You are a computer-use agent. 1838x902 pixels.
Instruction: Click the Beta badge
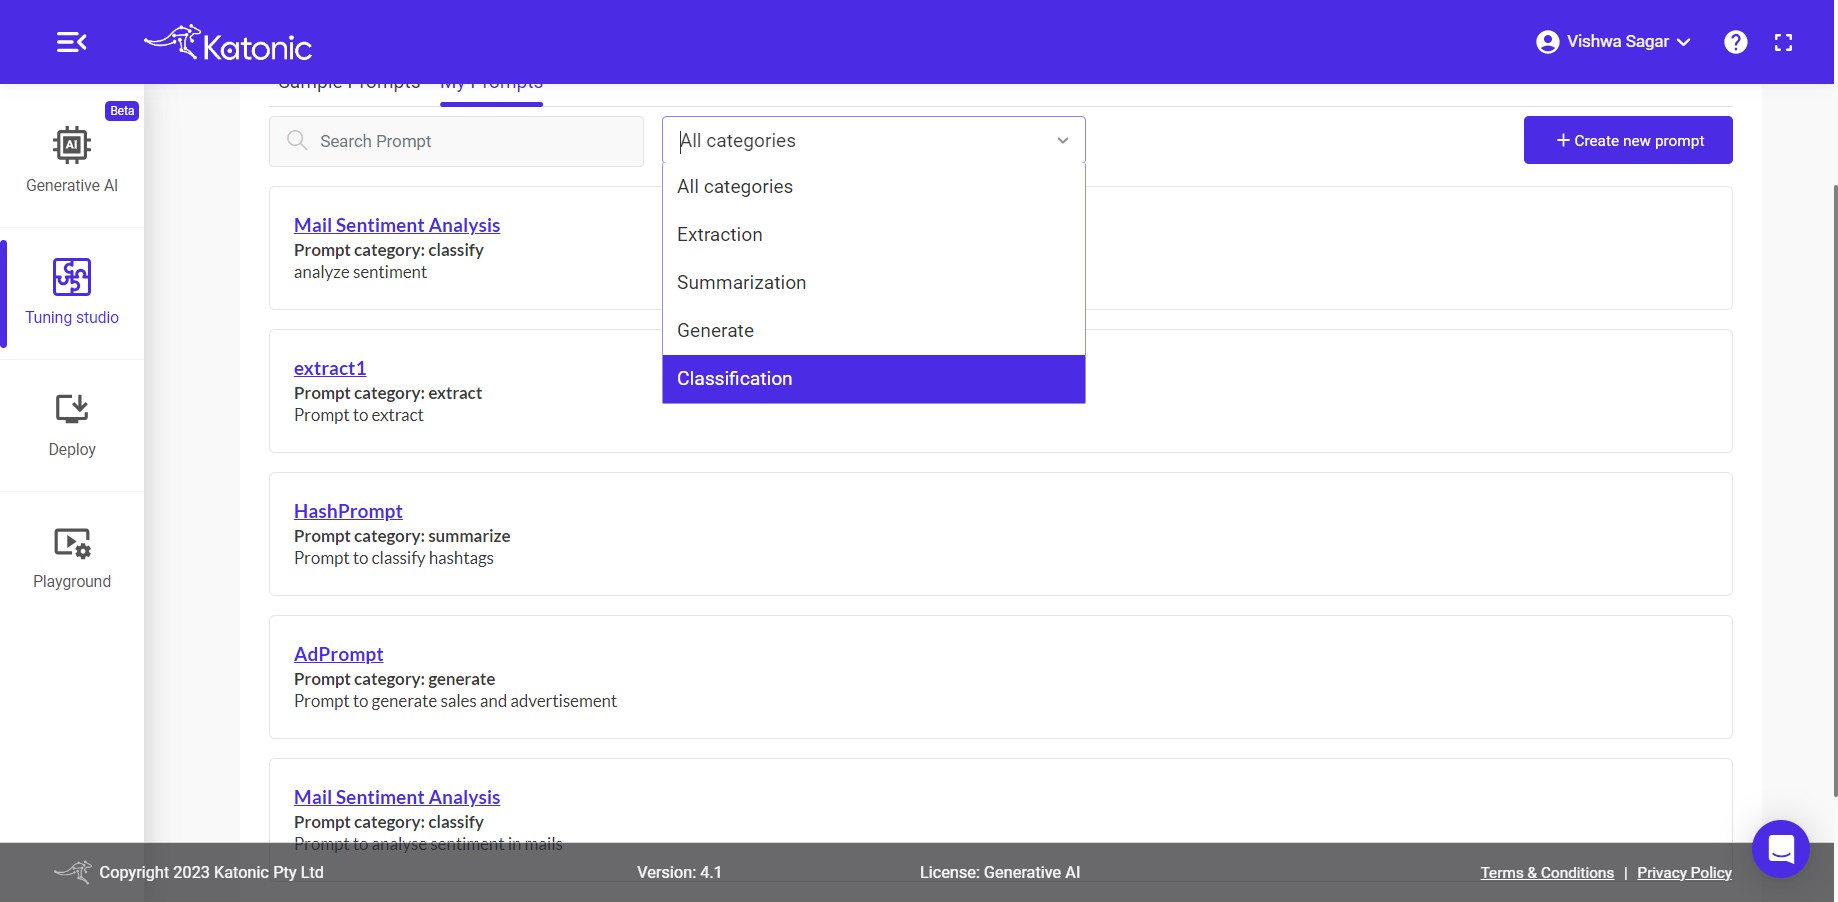(x=122, y=111)
